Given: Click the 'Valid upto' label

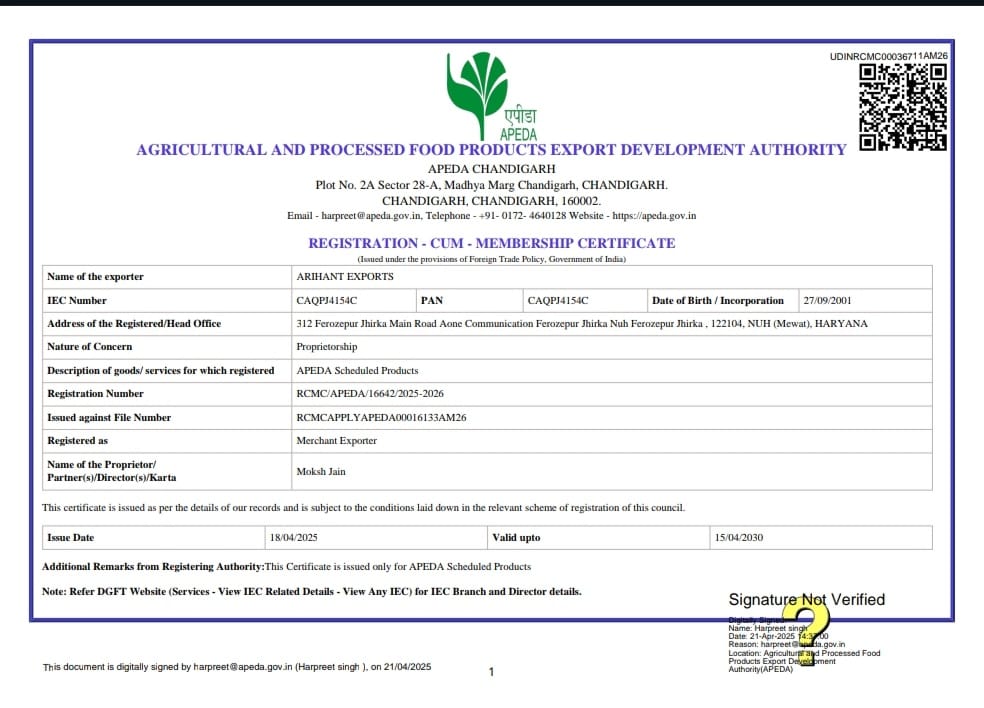Looking at the screenshot, I should [x=516, y=538].
